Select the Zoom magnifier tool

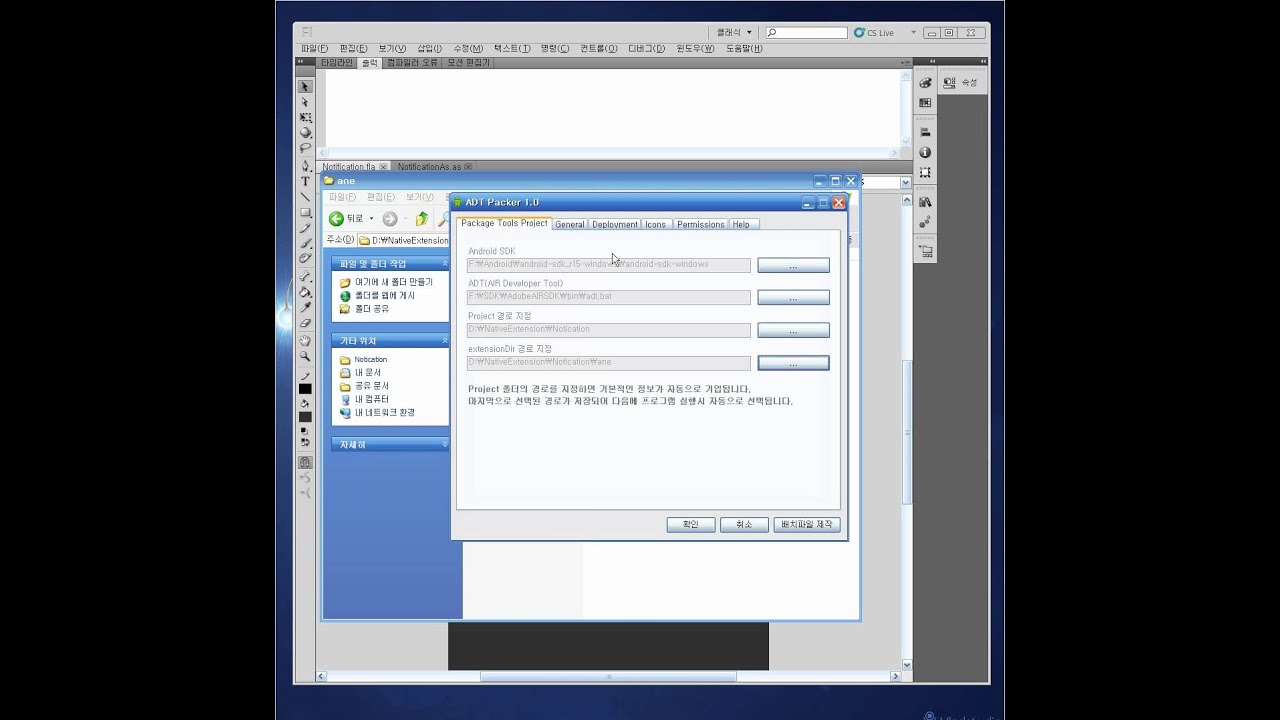305,356
